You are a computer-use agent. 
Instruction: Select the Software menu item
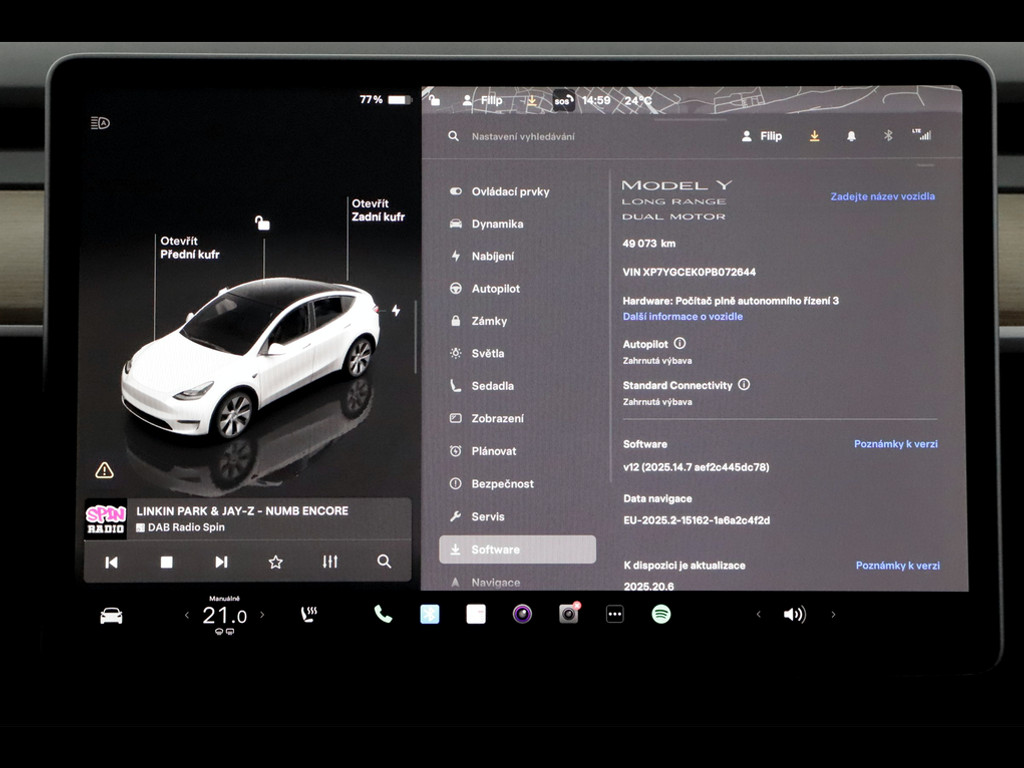pyautogui.click(x=517, y=549)
